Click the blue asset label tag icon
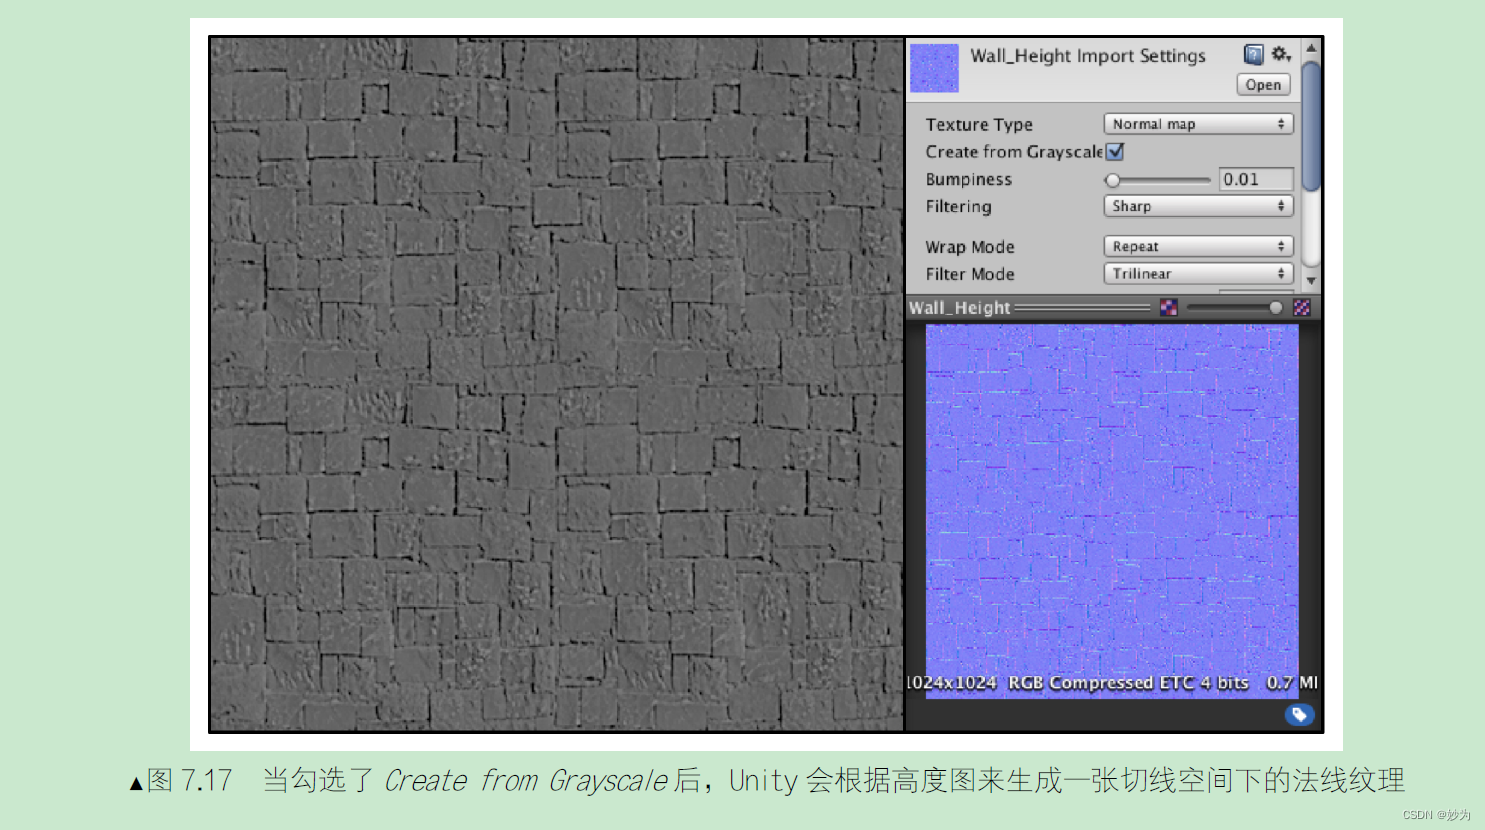 click(1299, 714)
